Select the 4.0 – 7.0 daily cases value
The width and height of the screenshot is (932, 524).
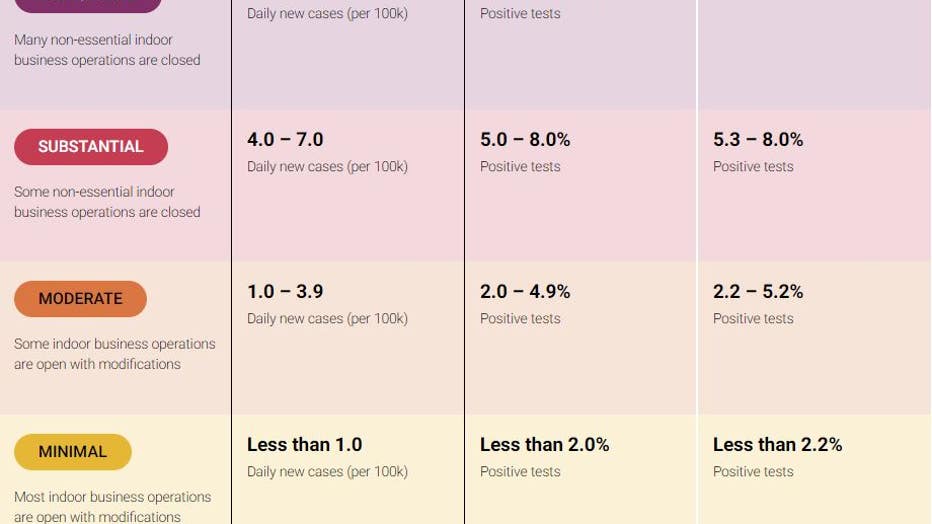pos(285,140)
